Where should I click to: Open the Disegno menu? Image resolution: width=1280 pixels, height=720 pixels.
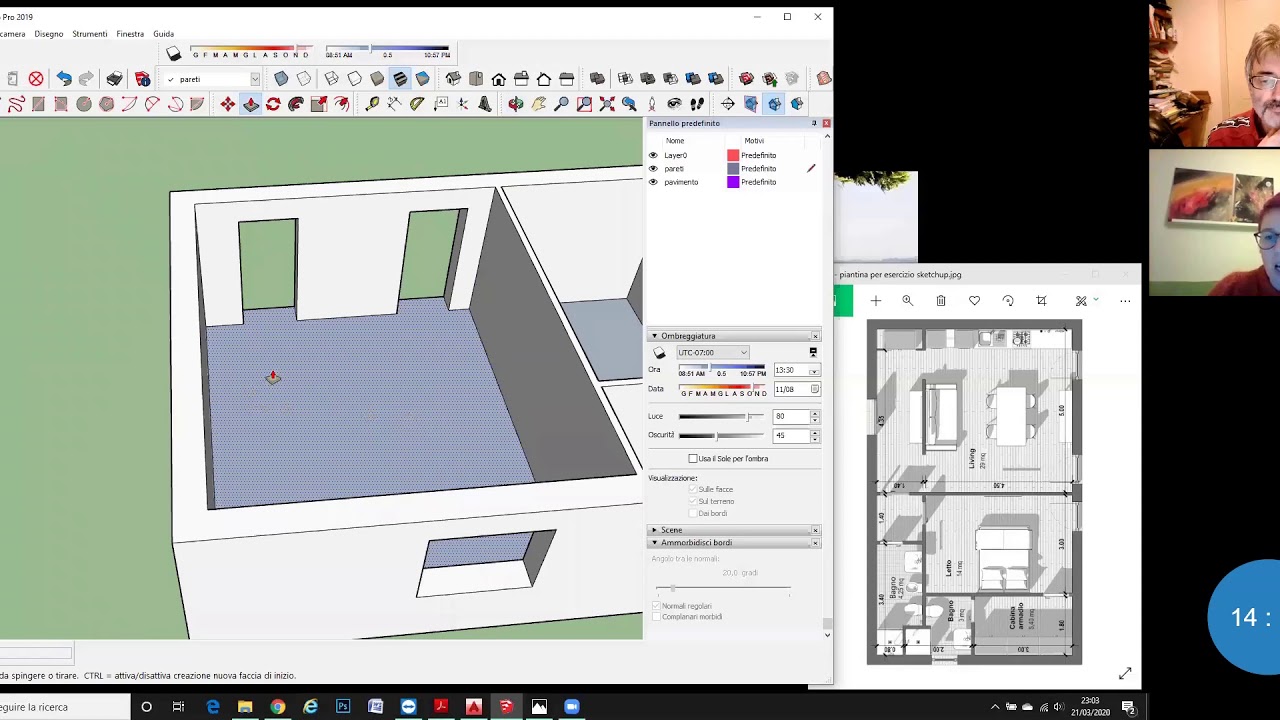[49, 34]
